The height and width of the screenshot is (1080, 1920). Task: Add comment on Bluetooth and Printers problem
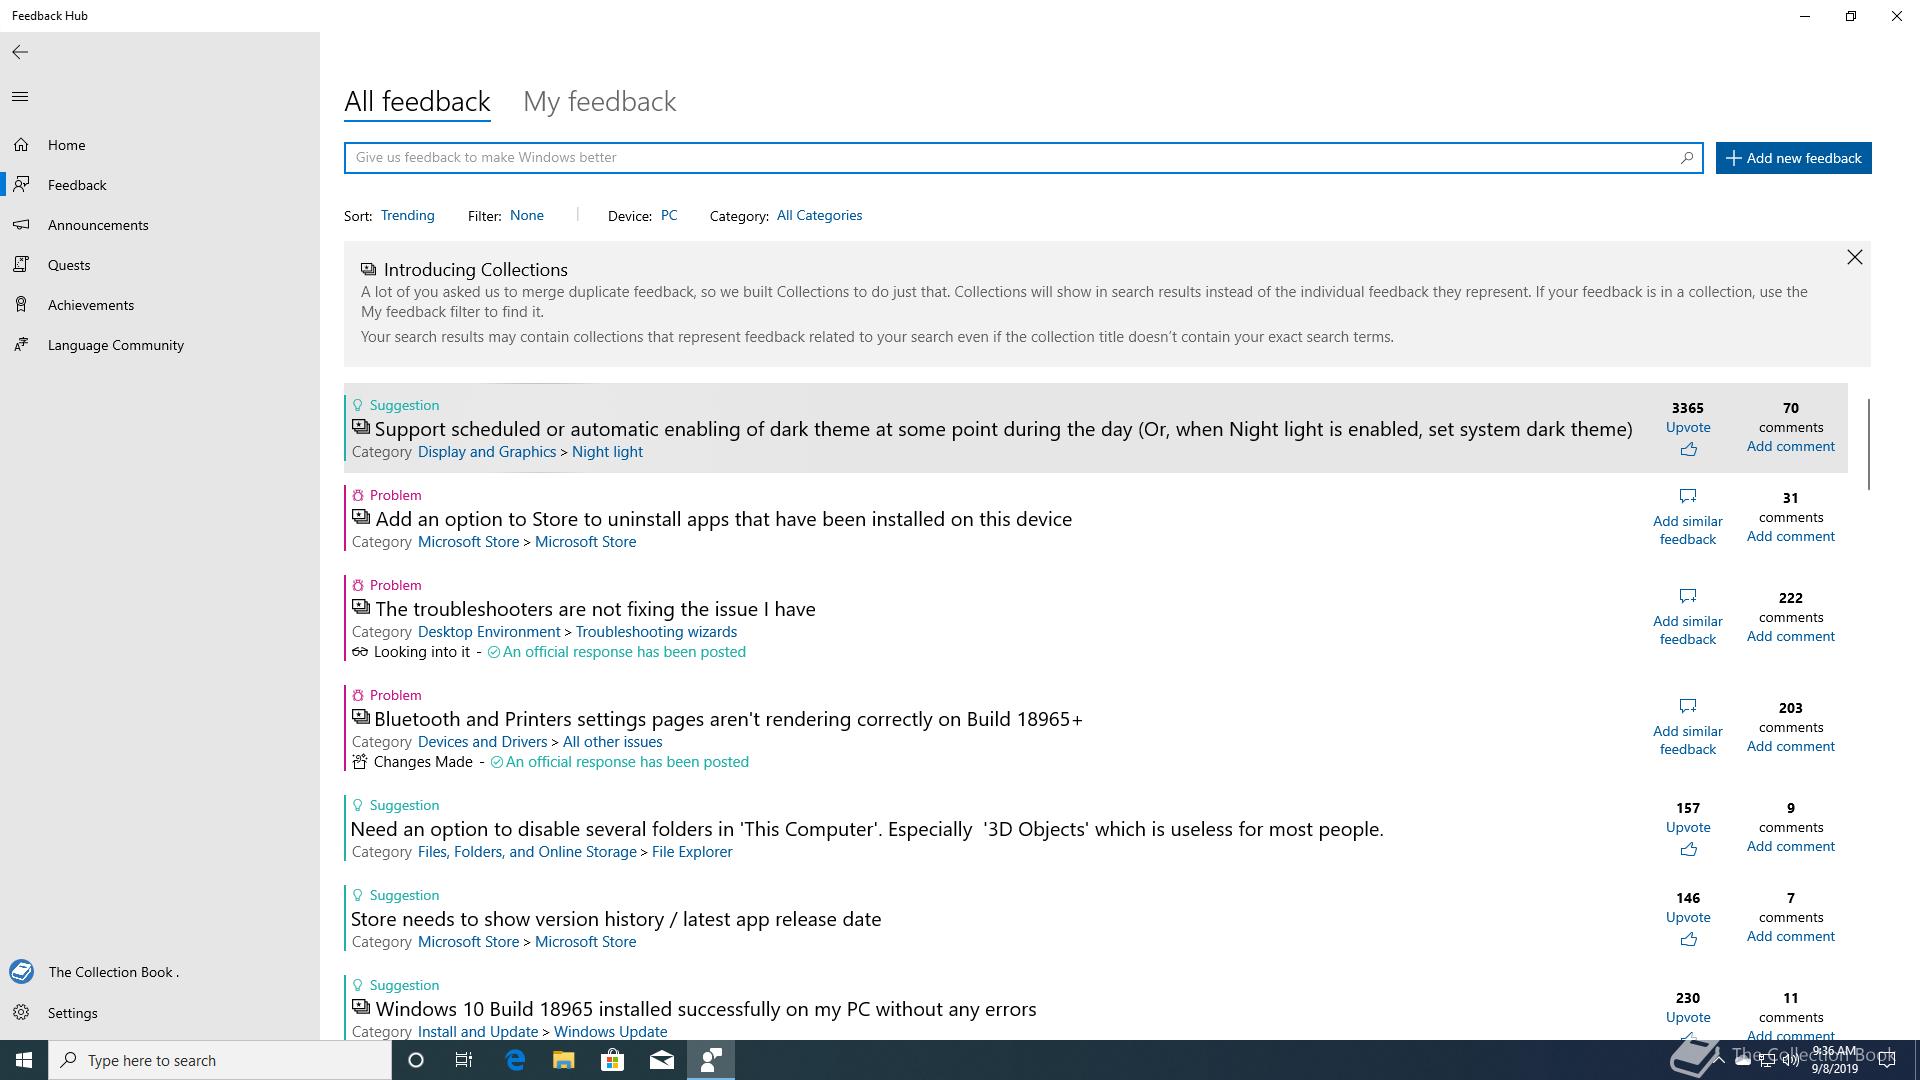pos(1790,746)
